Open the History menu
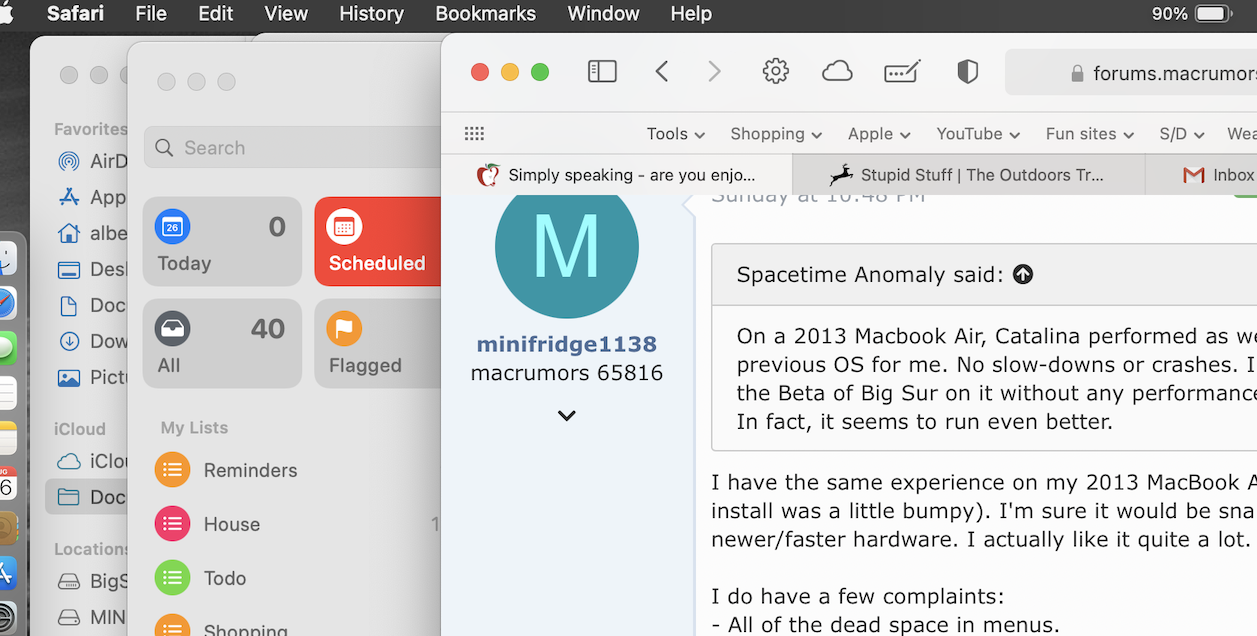 pos(372,14)
